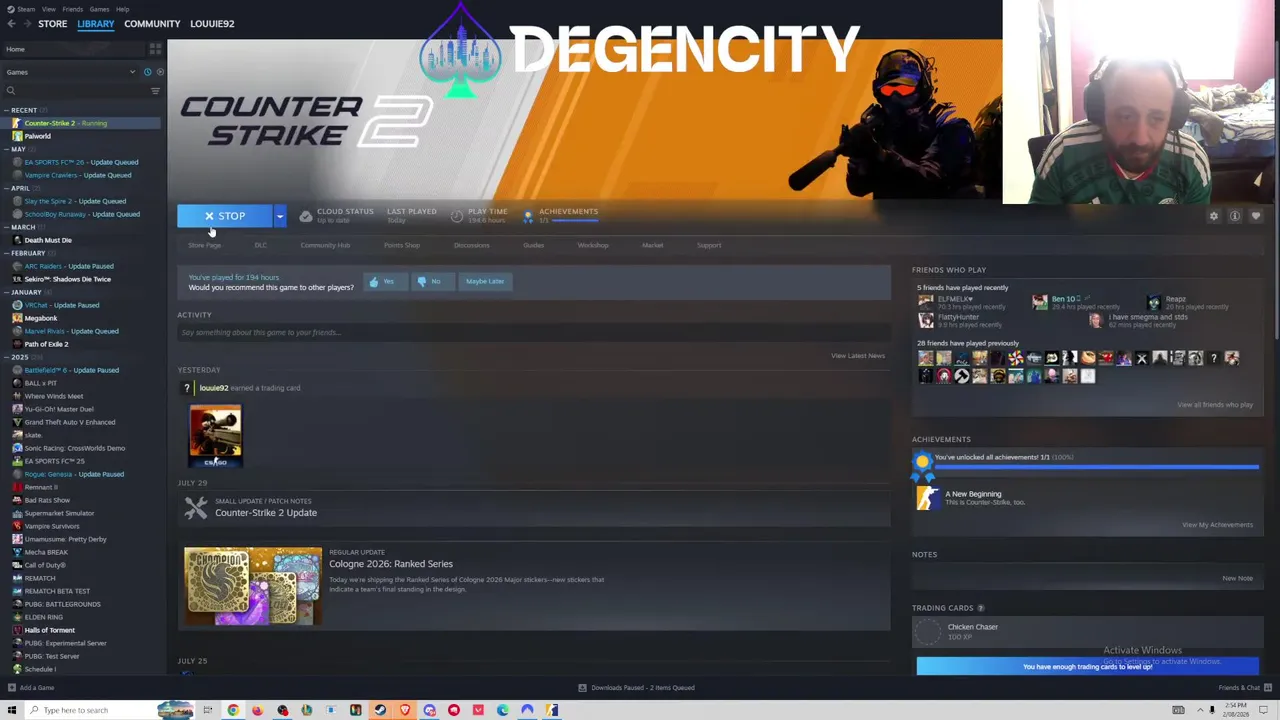The width and height of the screenshot is (1280, 720).
Task: Click Add a Game button
Action: click(31, 688)
